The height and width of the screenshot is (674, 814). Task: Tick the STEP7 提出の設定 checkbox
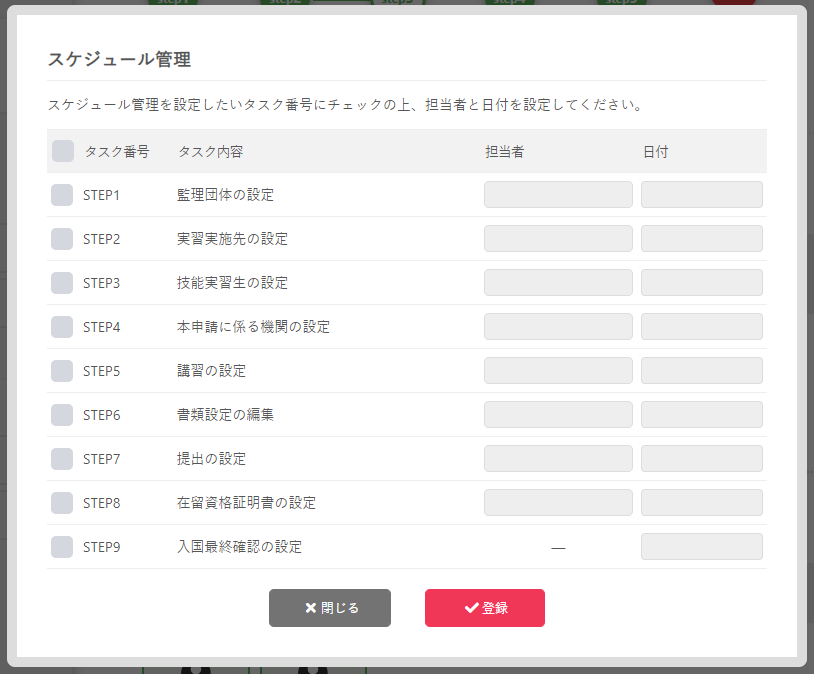coord(62,459)
